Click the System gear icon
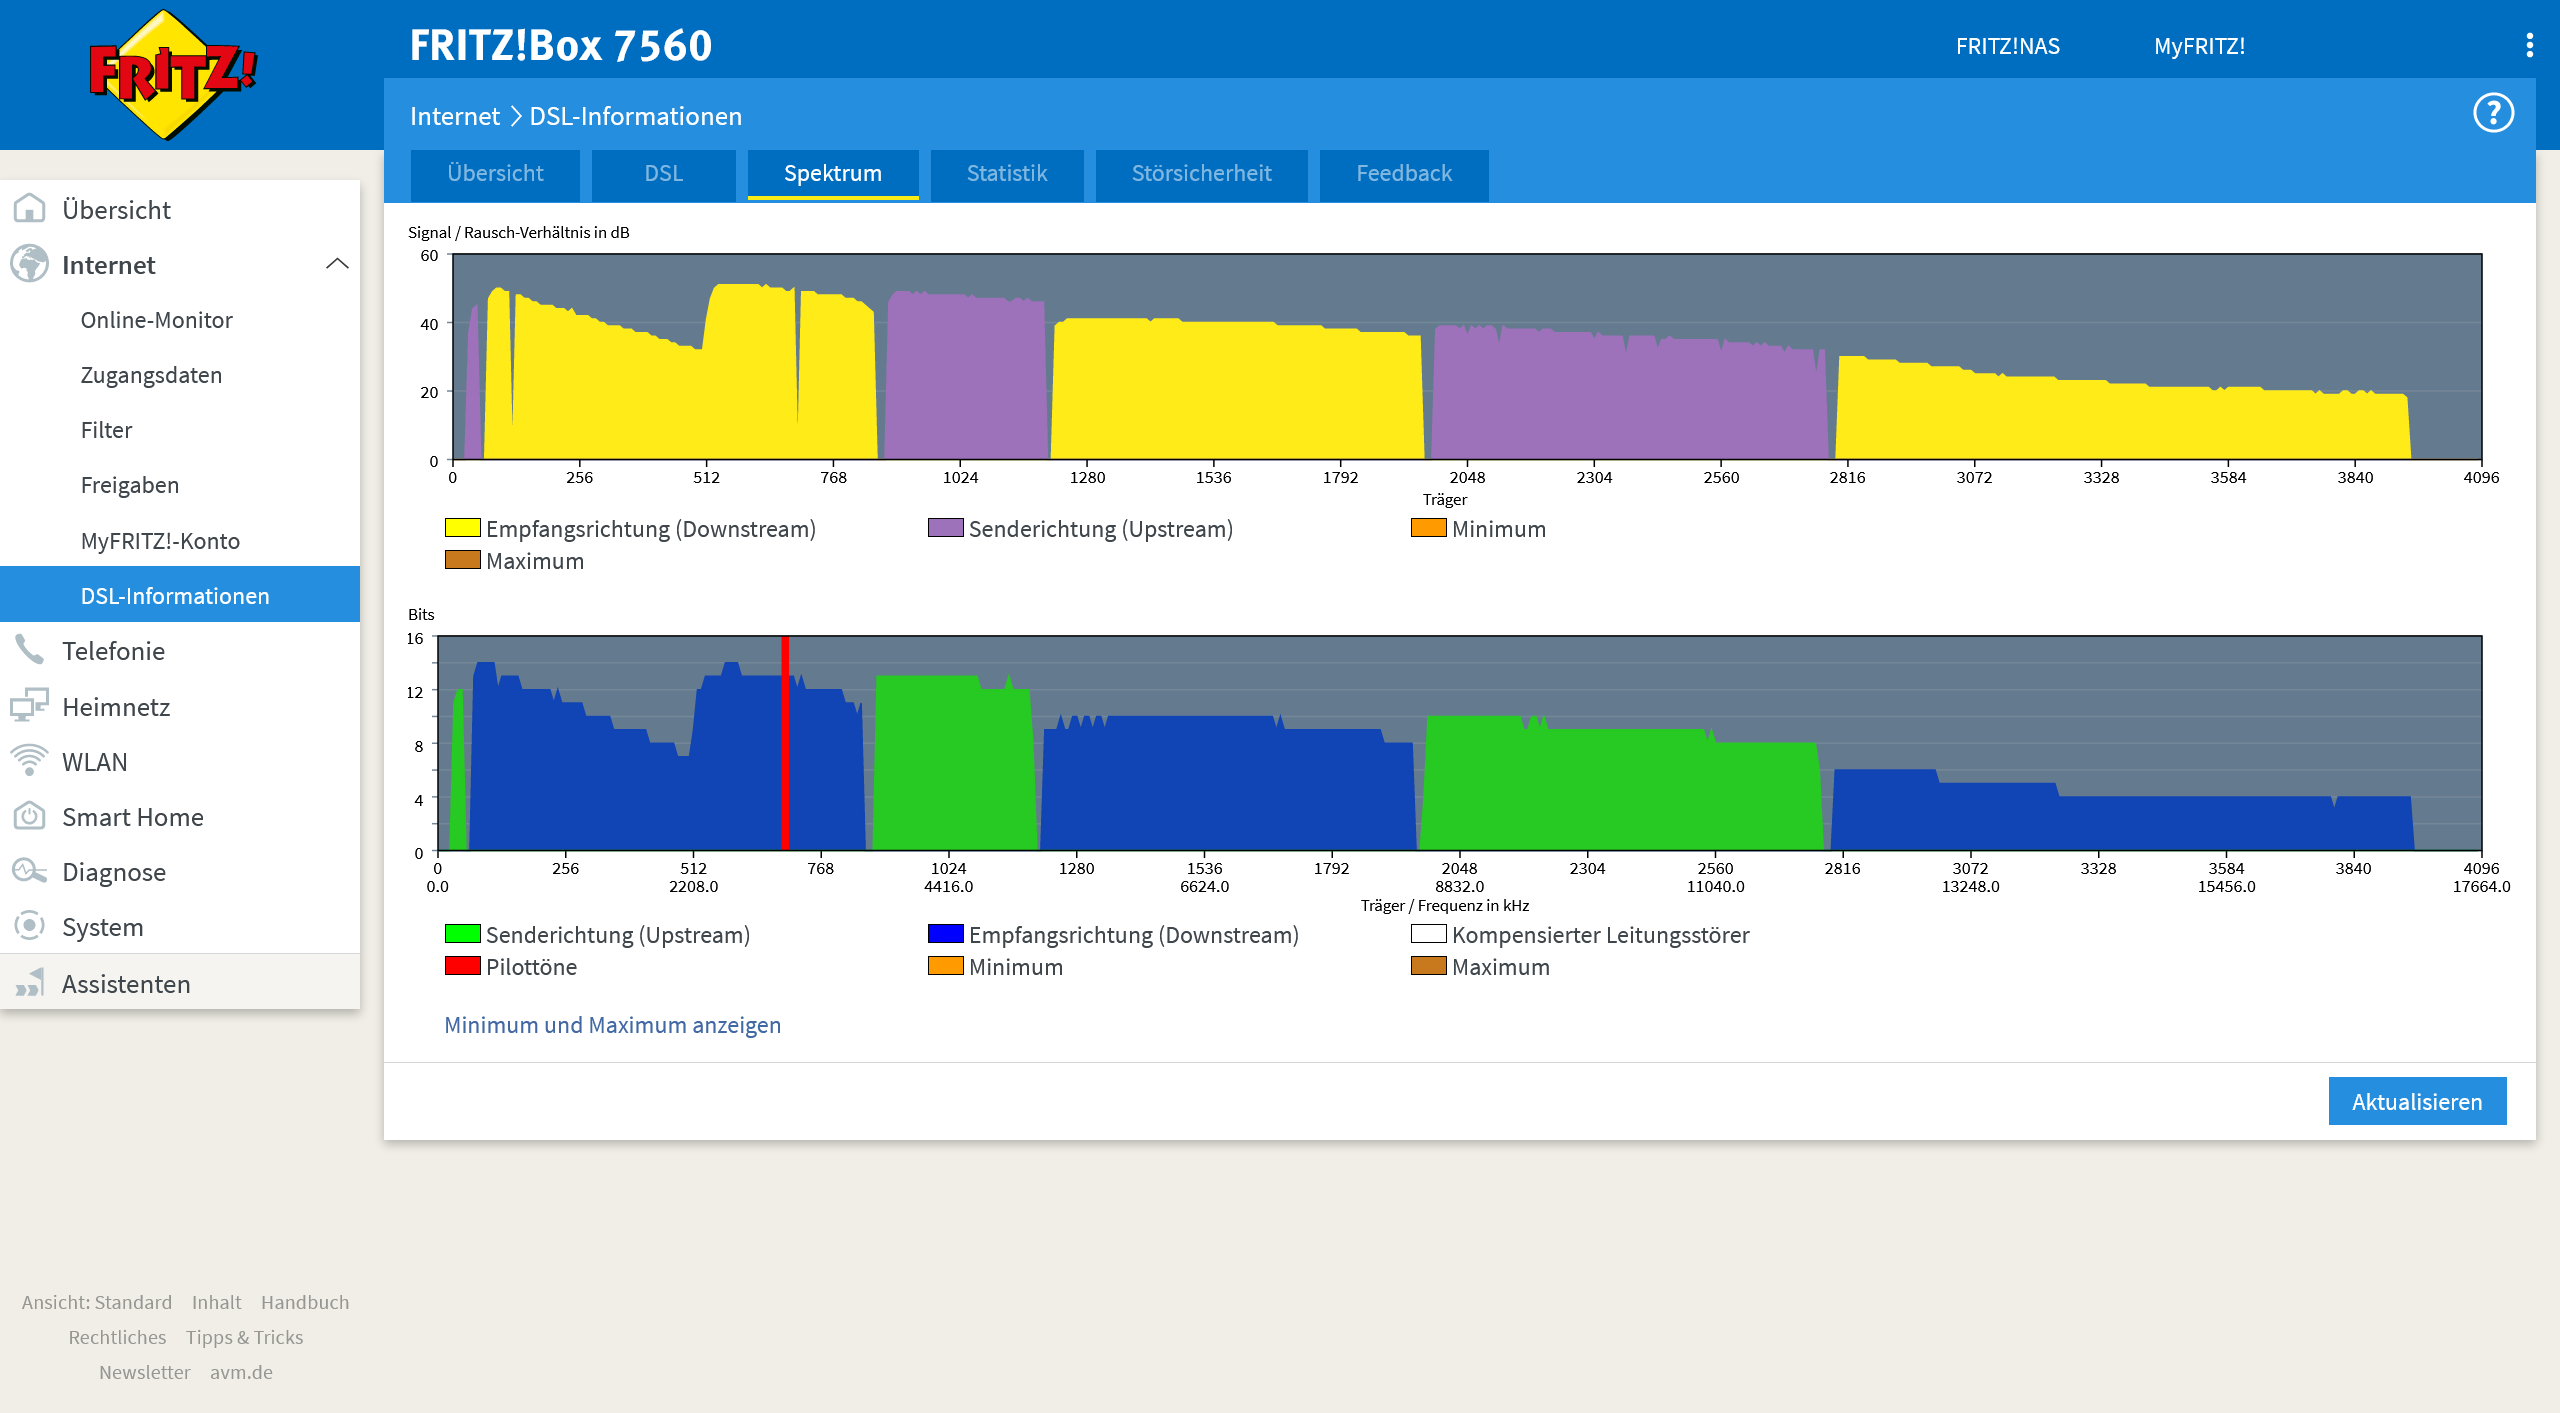Image resolution: width=2560 pixels, height=1413 pixels. pos(30,926)
